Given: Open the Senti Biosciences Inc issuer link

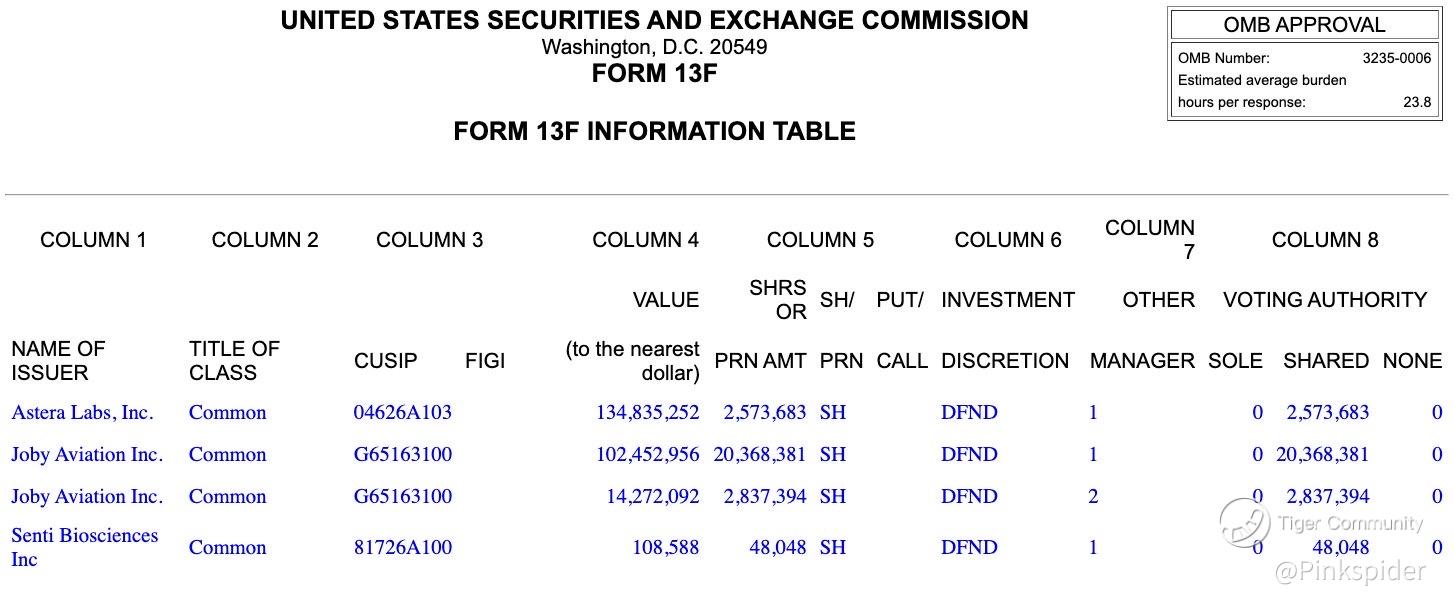Looking at the screenshot, I should [x=84, y=546].
